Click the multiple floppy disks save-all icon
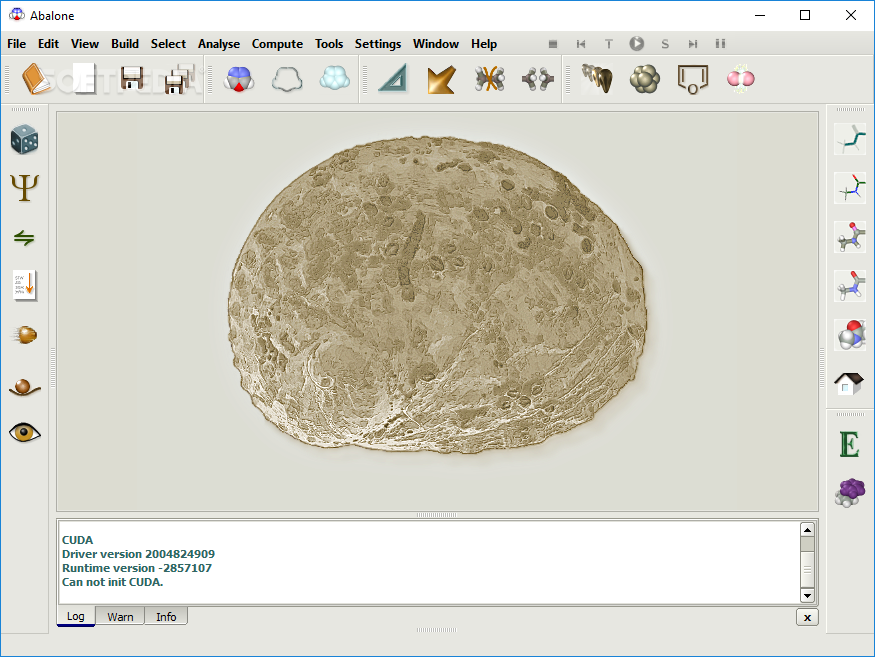 tap(180, 79)
